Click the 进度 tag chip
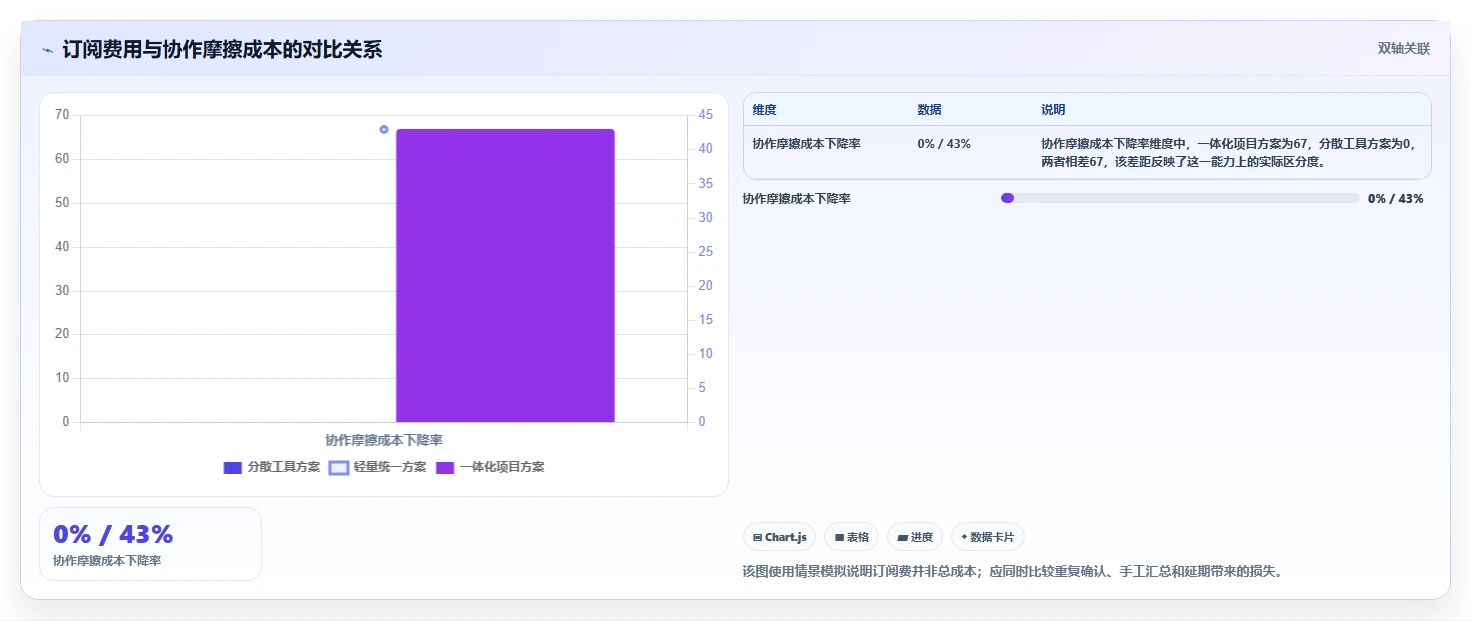 point(915,537)
